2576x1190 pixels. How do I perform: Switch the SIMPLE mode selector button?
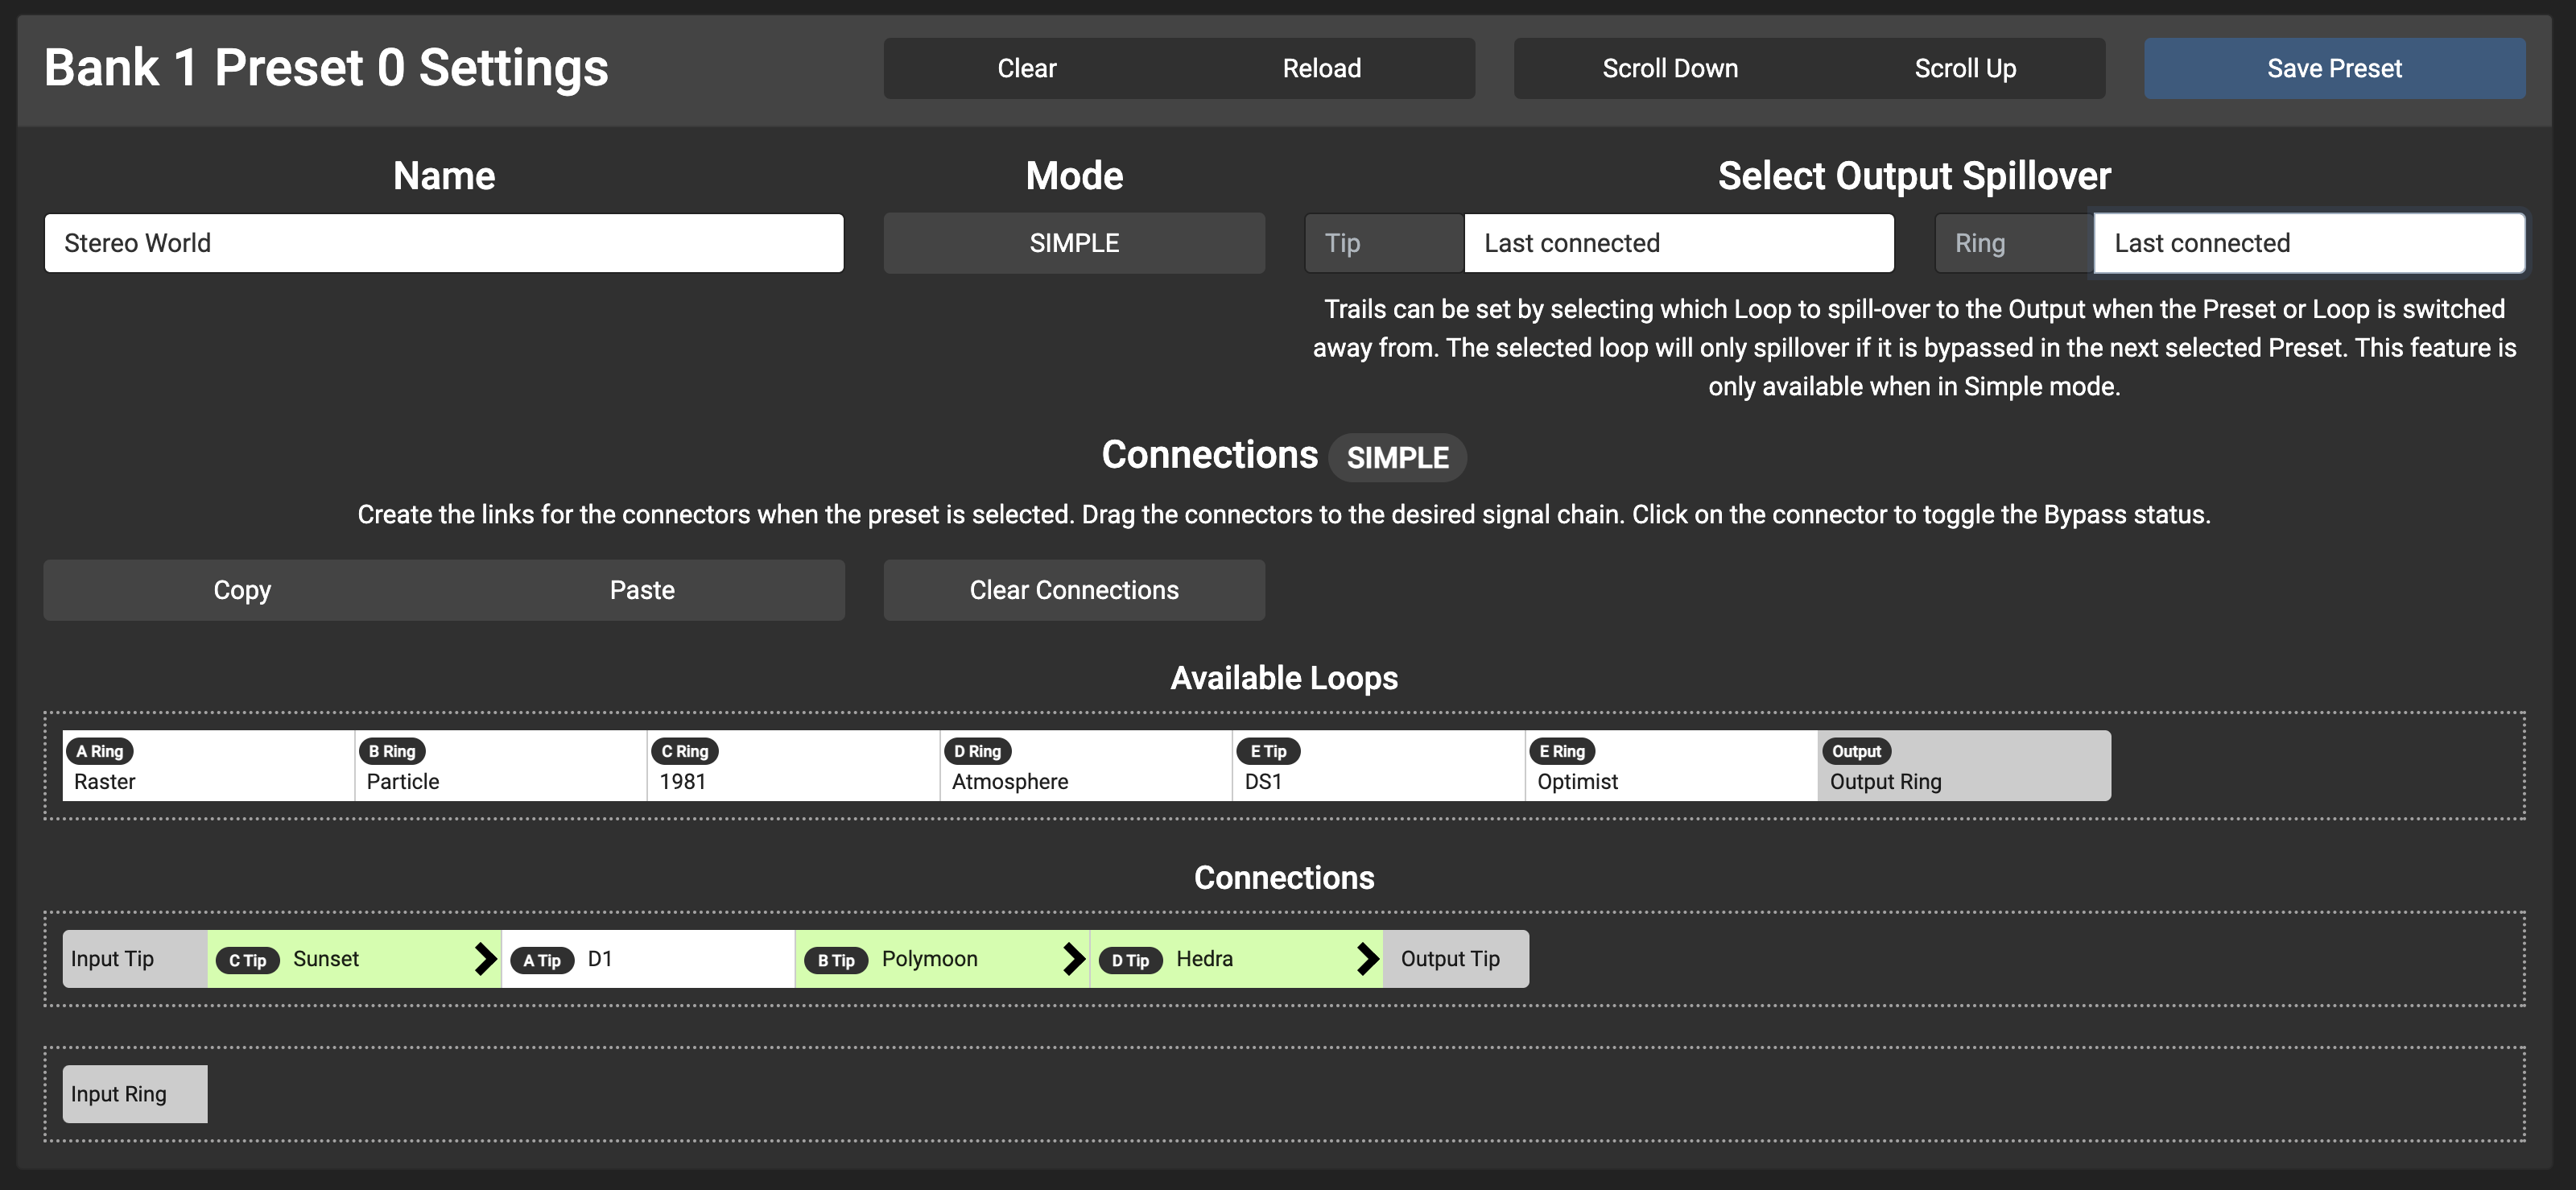tap(1074, 243)
